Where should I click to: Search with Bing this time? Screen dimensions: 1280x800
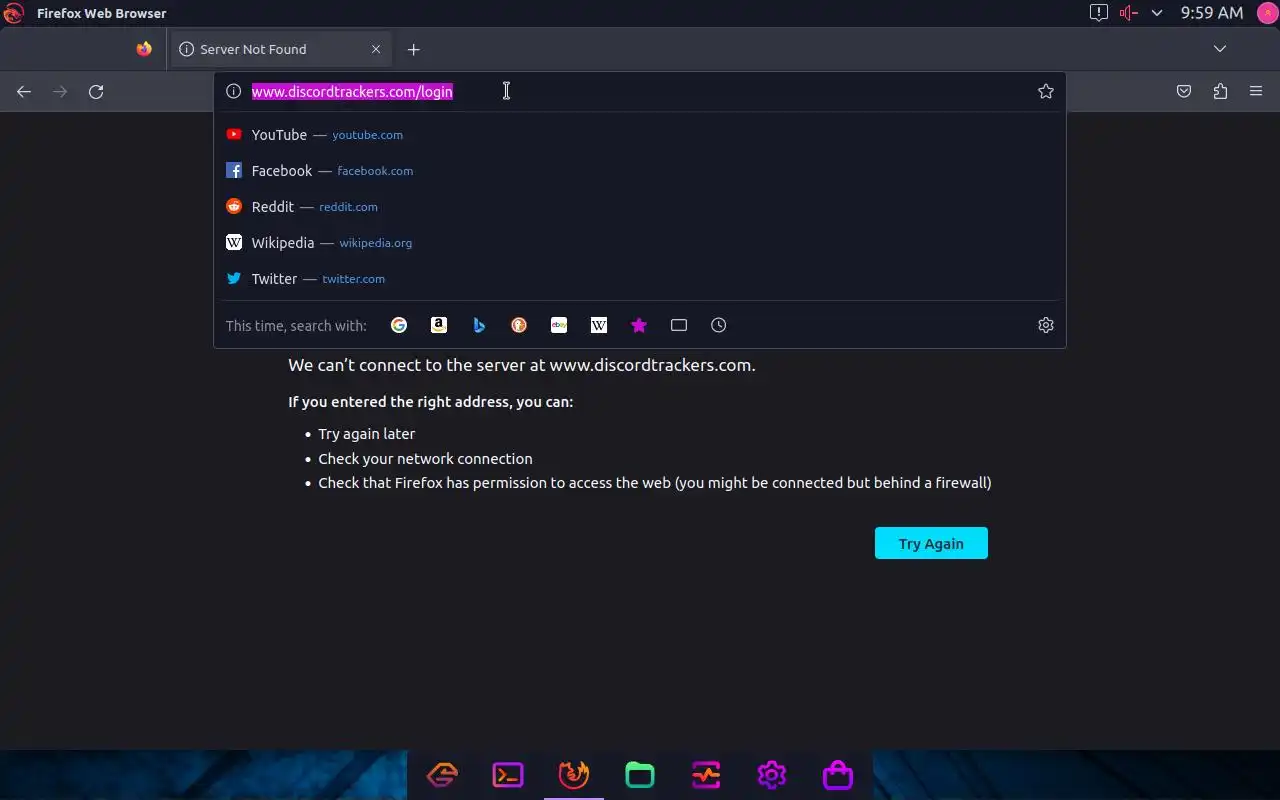click(479, 325)
